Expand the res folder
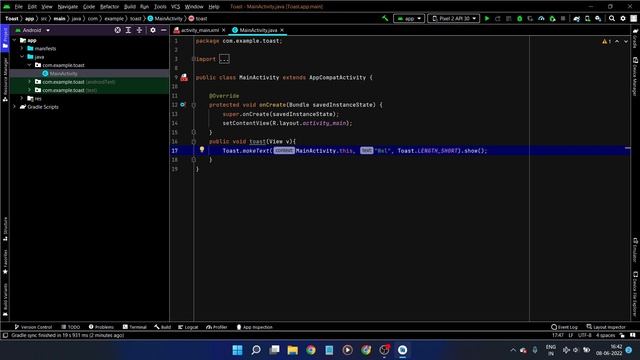The width and height of the screenshot is (640, 360). coord(22,98)
